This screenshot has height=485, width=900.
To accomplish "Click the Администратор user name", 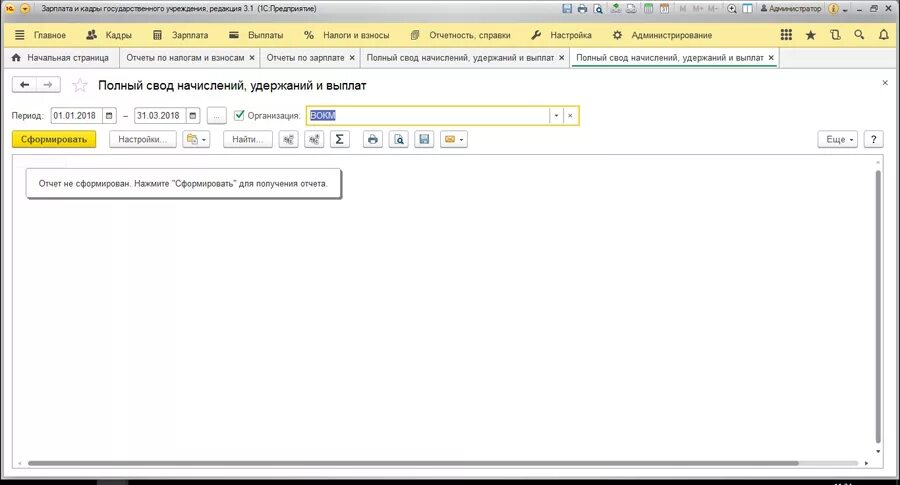I will tap(791, 9).
